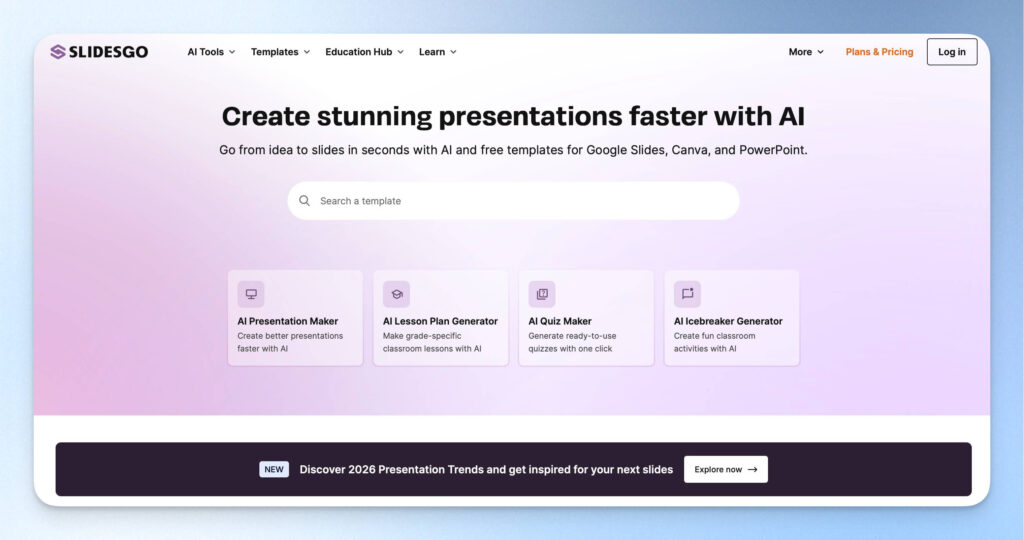Click the AI Icebreaker chat bubble icon
The height and width of the screenshot is (540, 1024).
688,294
